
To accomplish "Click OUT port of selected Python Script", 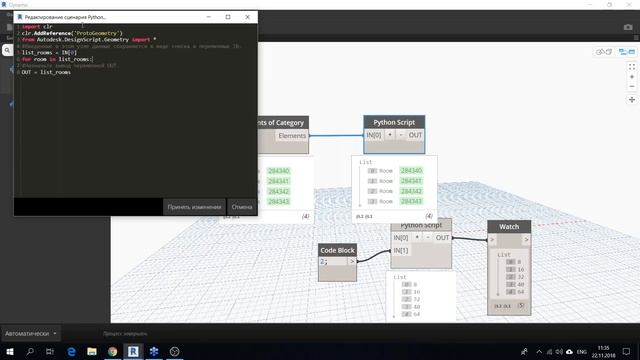I will click(415, 135).
